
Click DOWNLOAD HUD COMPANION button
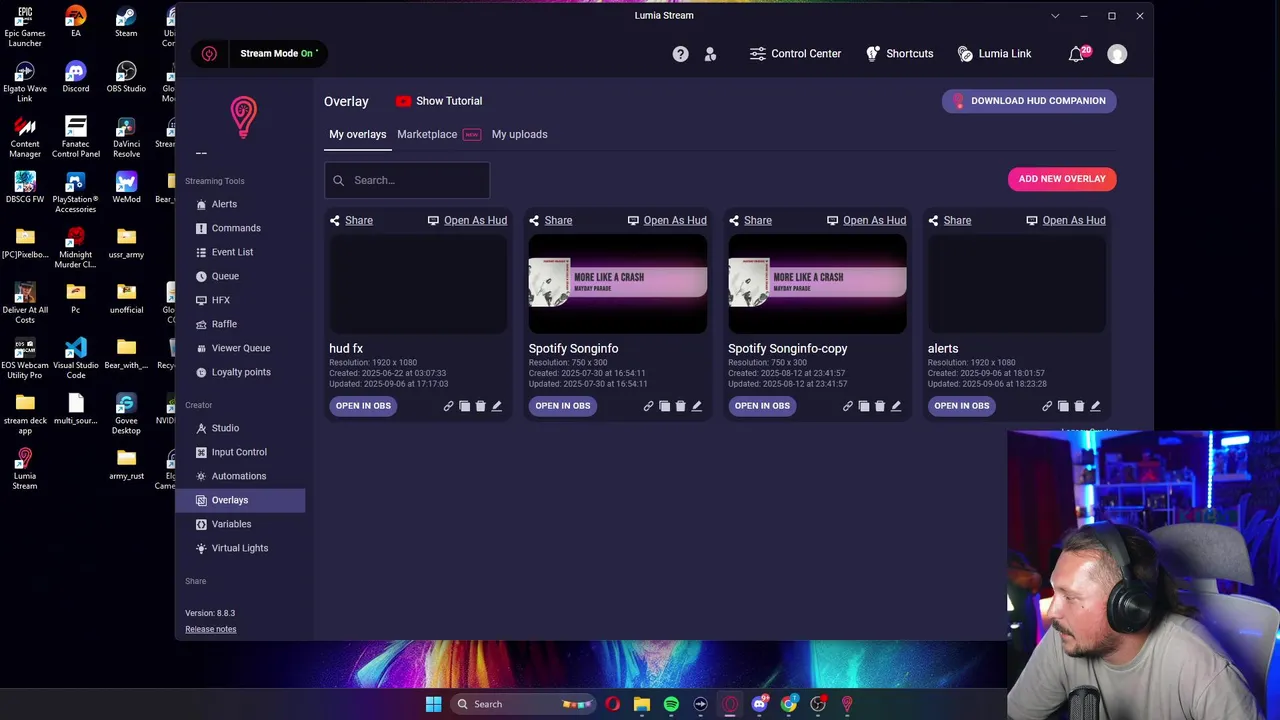coord(1029,101)
